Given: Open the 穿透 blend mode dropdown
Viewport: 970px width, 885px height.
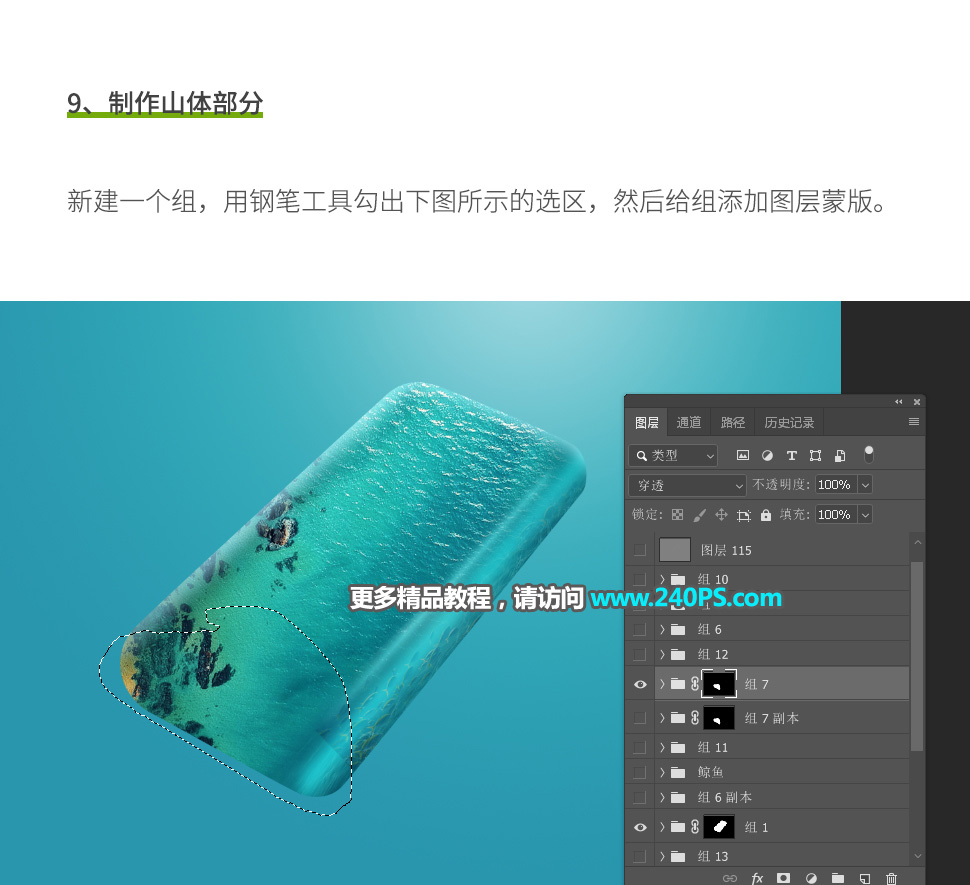Looking at the screenshot, I should pyautogui.click(x=688, y=485).
